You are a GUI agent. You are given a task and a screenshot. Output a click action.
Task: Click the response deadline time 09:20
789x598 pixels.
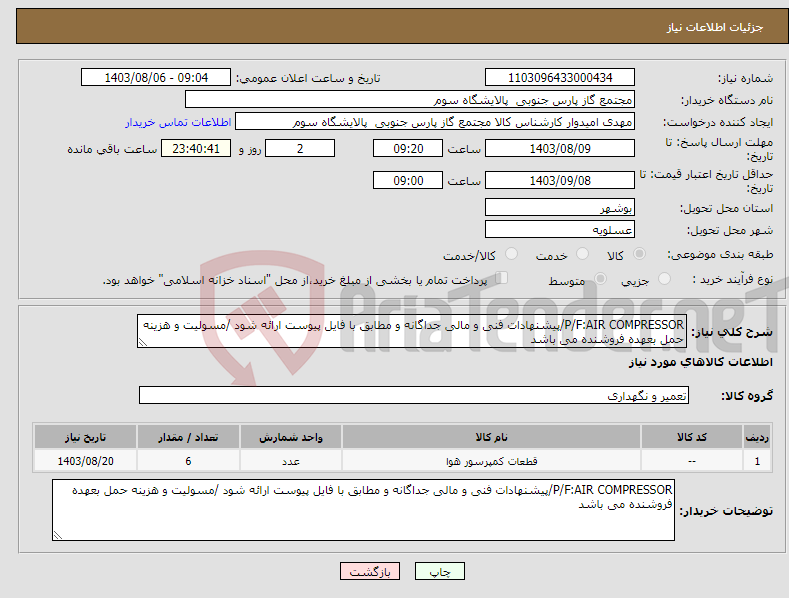click(408, 148)
